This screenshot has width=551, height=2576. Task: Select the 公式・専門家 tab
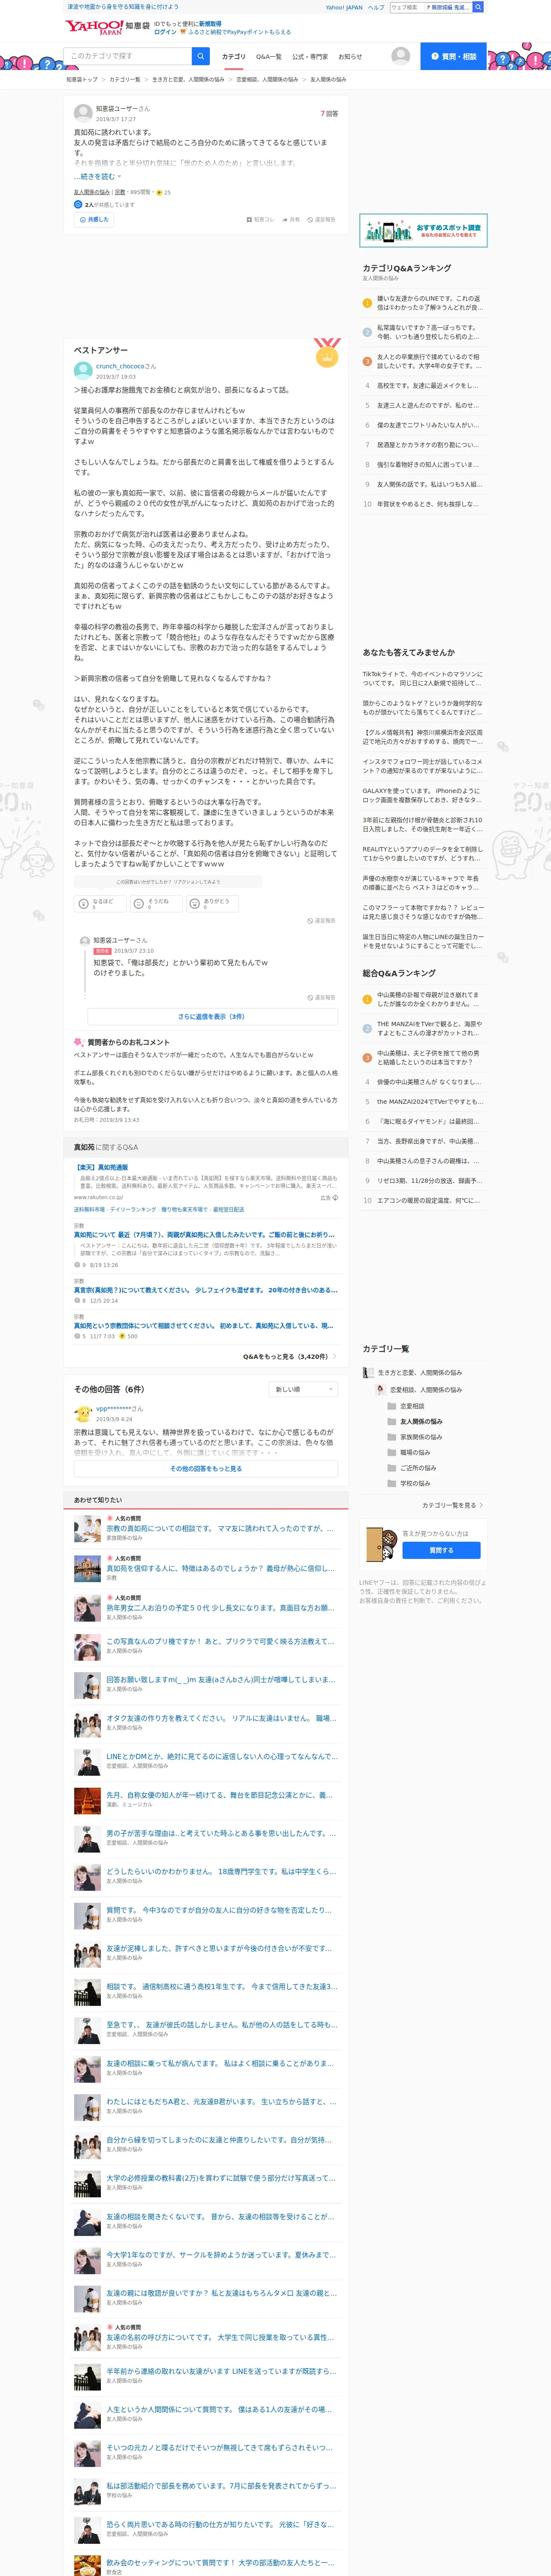click(x=310, y=57)
